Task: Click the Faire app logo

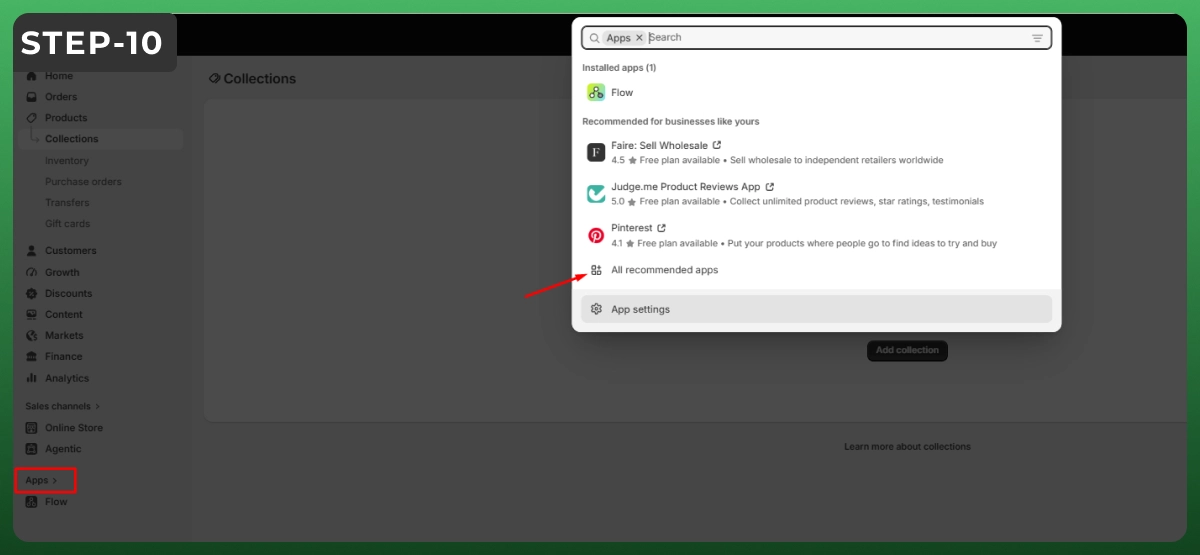Action: tap(596, 152)
